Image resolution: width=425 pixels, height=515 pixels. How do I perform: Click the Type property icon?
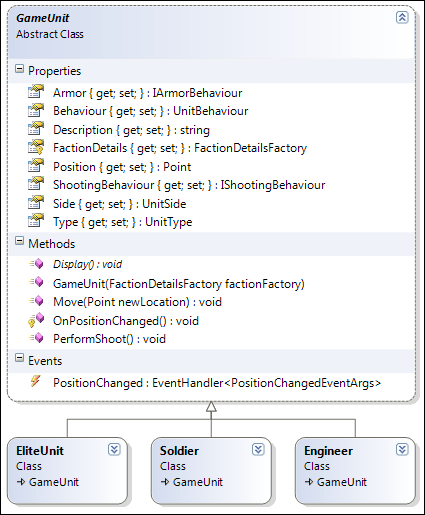click(36, 221)
